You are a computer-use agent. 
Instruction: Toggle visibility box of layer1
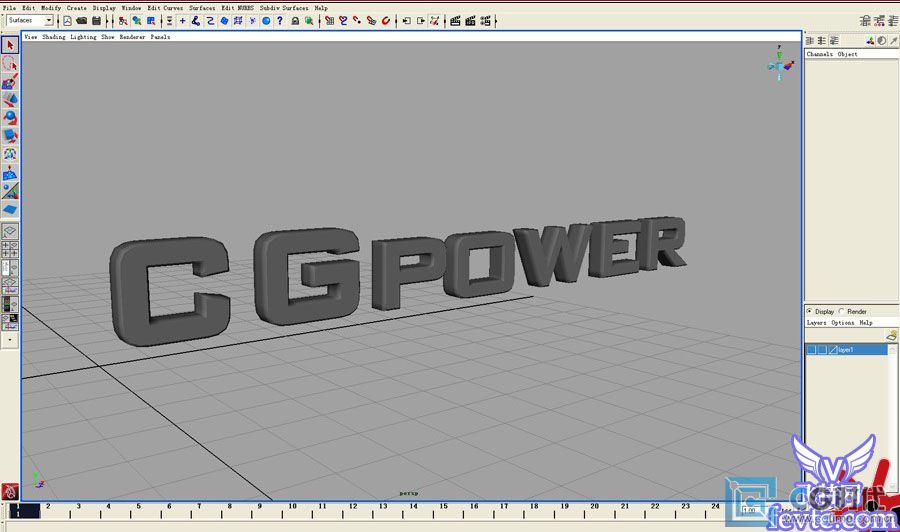point(812,350)
